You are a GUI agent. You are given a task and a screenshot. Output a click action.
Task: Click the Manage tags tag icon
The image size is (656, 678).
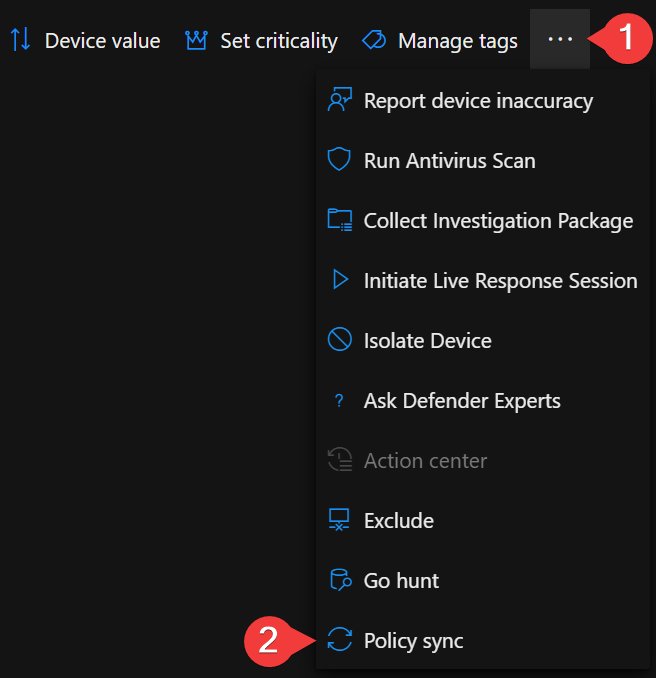[x=374, y=40]
